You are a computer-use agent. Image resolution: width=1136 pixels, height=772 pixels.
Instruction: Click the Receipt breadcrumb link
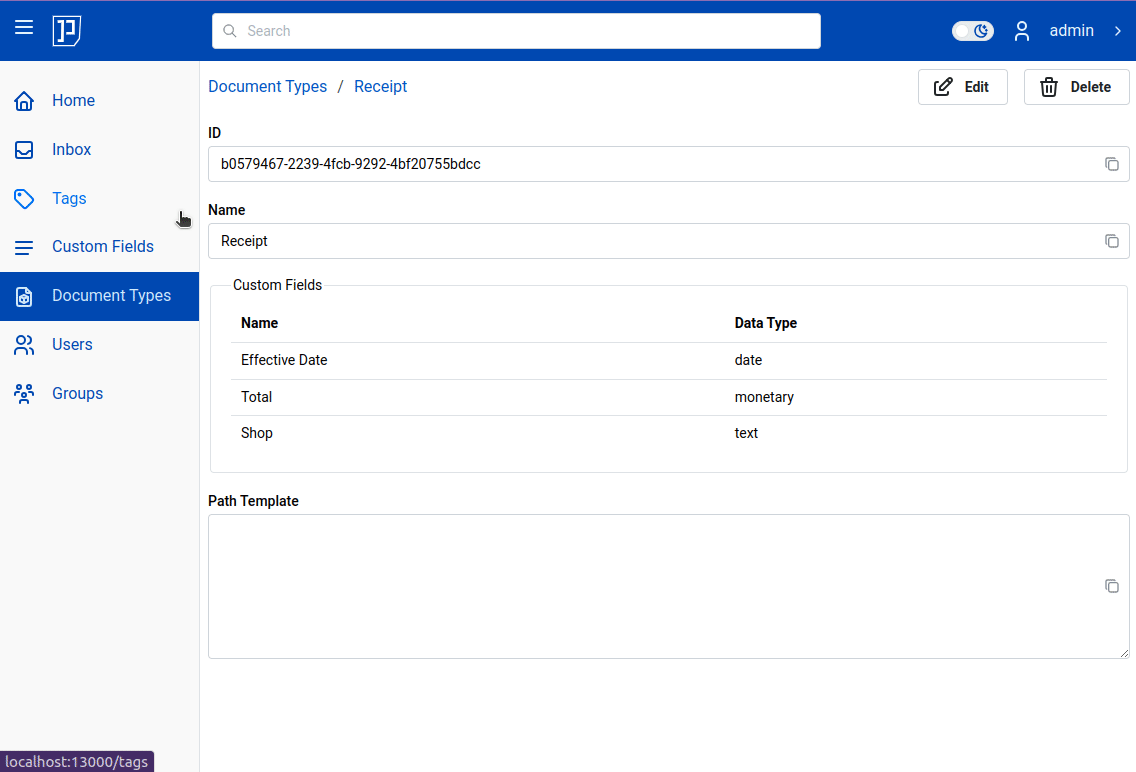(x=380, y=86)
